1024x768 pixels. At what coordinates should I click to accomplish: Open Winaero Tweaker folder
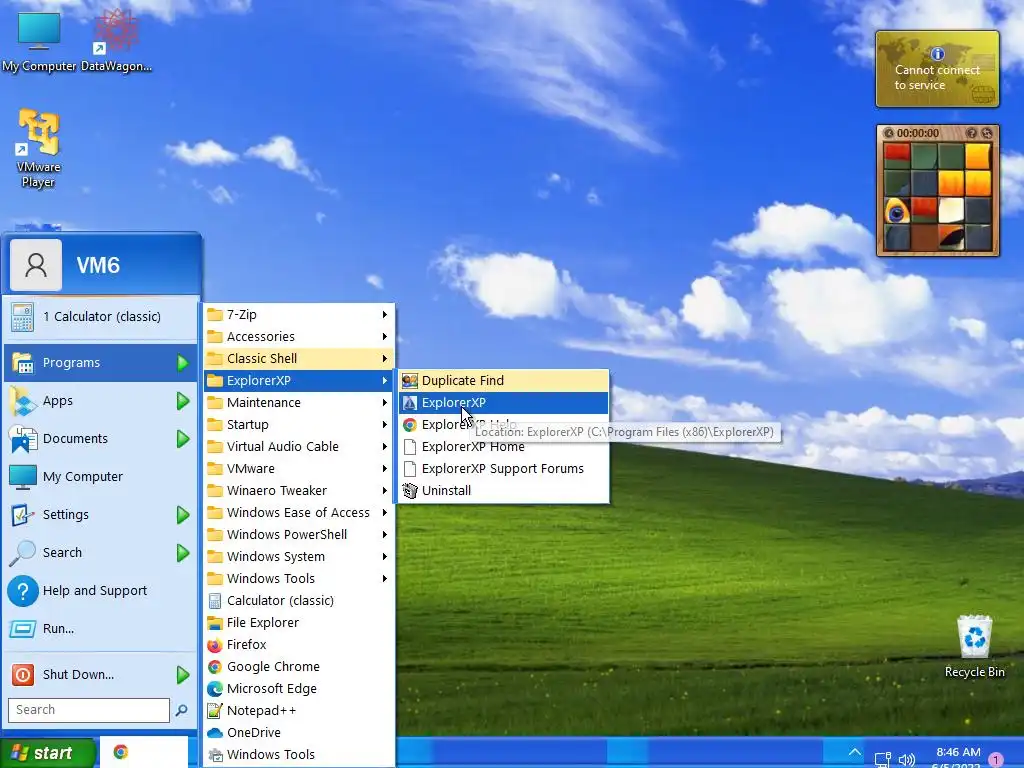point(300,490)
